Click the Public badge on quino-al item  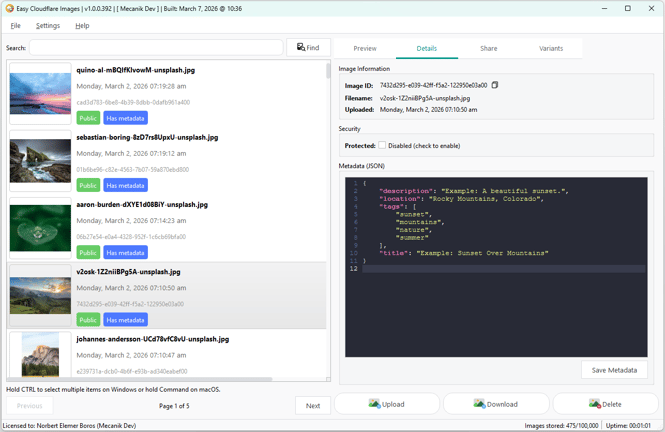(88, 118)
